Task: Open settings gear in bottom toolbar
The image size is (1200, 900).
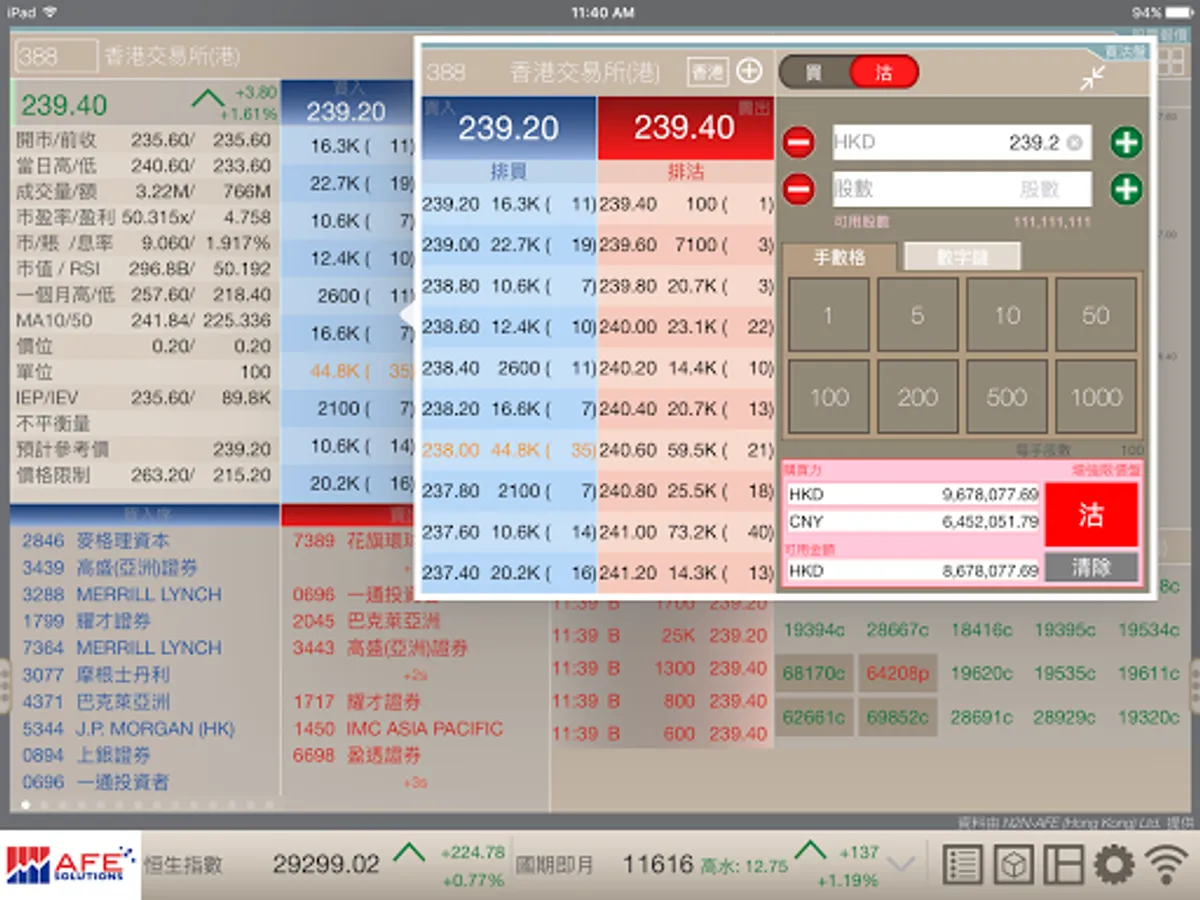Action: pyautogui.click(x=1114, y=865)
